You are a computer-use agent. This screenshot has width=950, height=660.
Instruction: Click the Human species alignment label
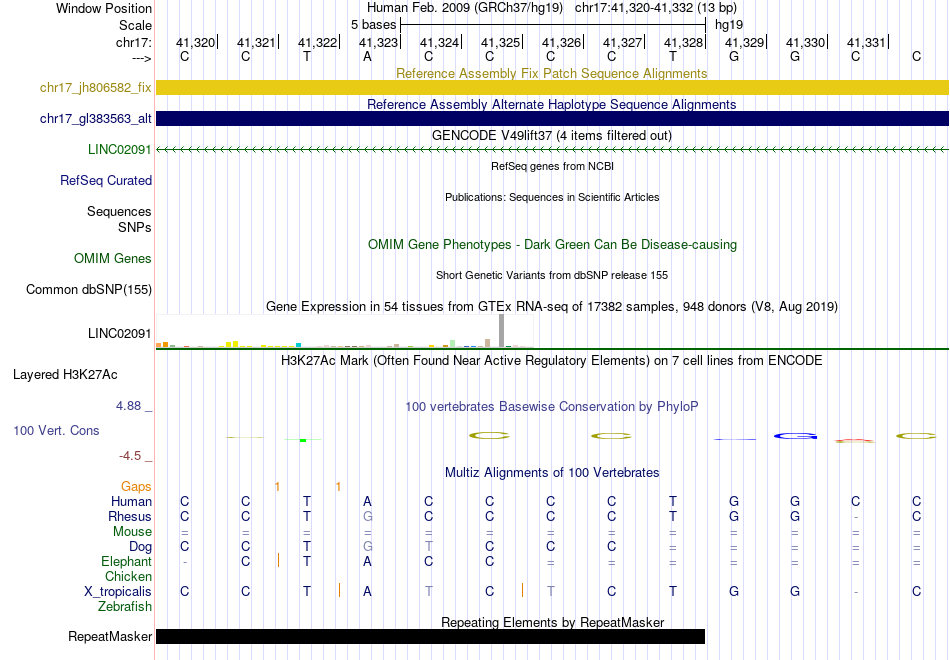point(131,501)
